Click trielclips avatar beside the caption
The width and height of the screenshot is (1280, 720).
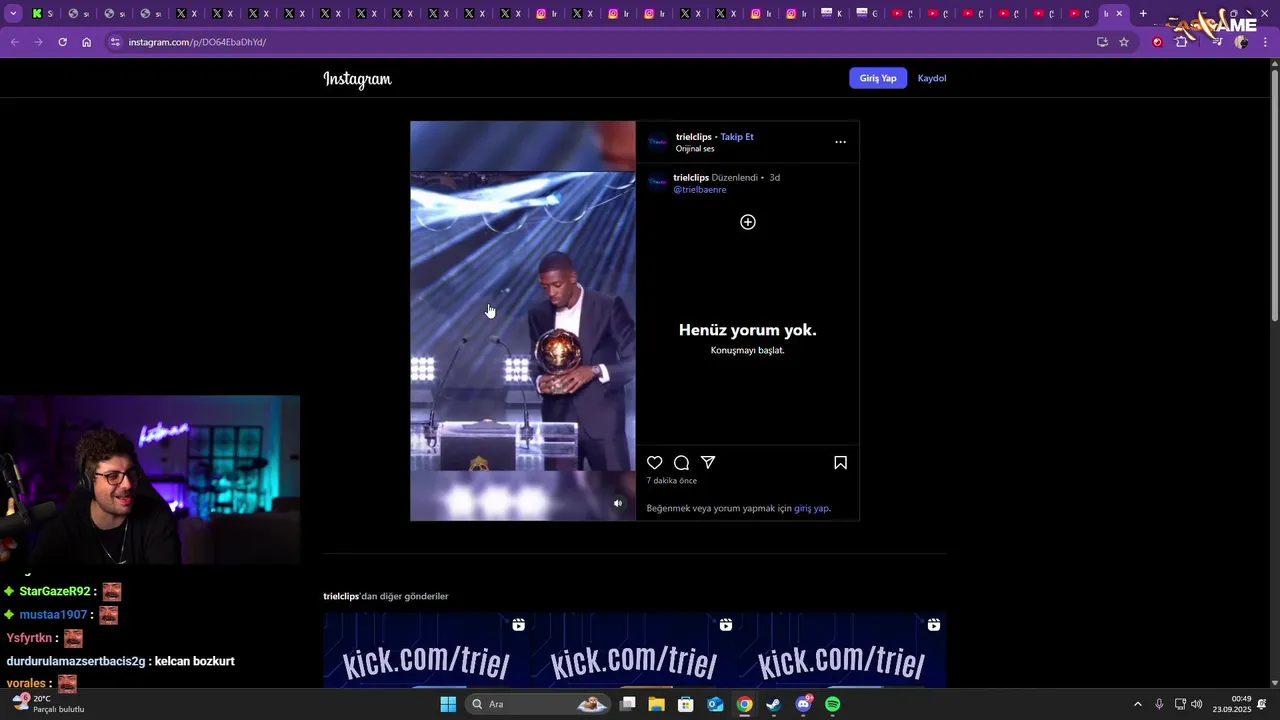657,182
